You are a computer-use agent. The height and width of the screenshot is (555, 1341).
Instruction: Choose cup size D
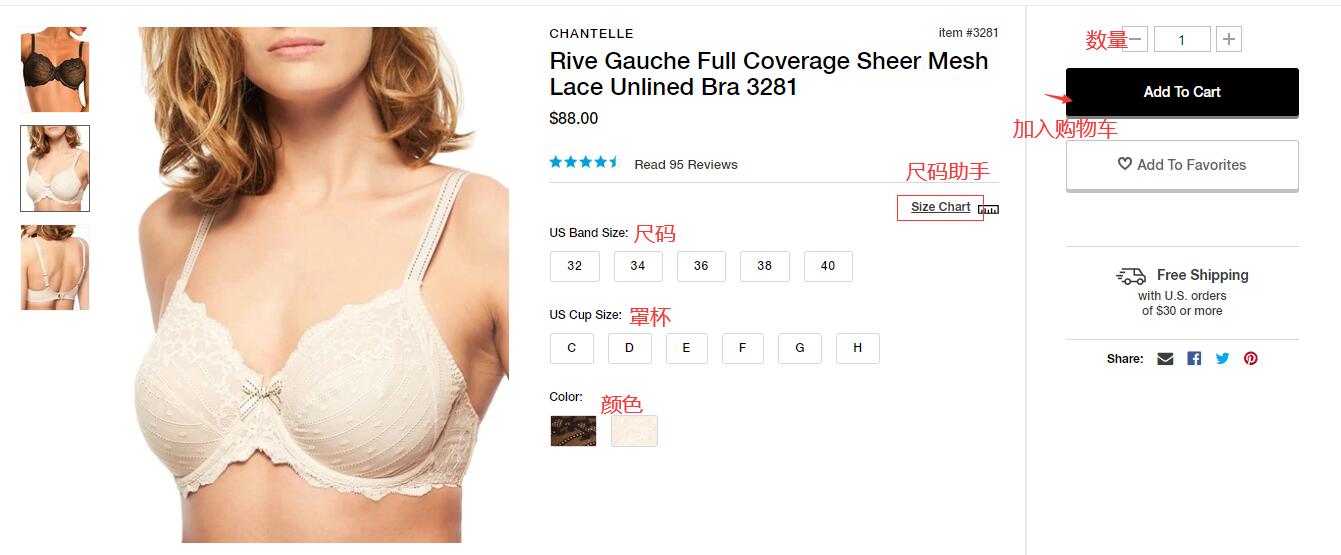630,348
